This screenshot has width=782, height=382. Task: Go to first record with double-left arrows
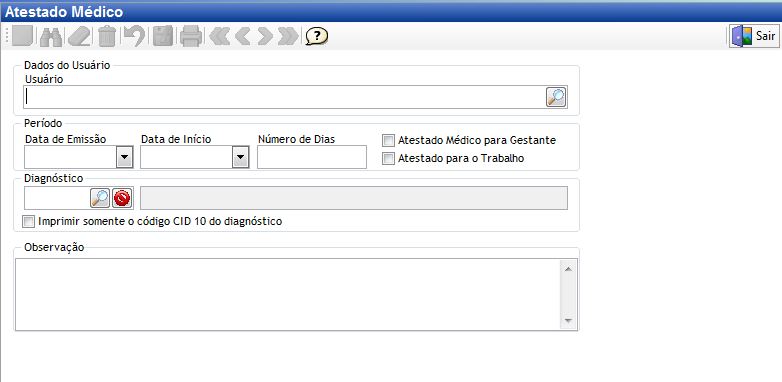click(x=219, y=36)
